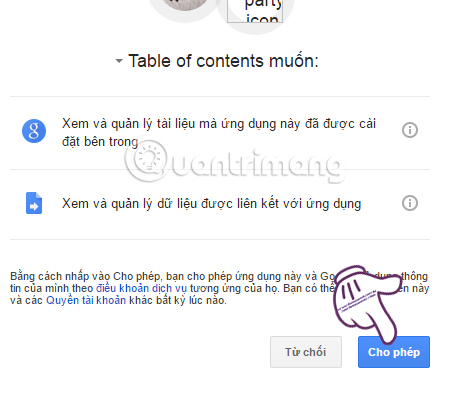
Task: Click the party icon thumbnail at top
Action: pos(255,11)
